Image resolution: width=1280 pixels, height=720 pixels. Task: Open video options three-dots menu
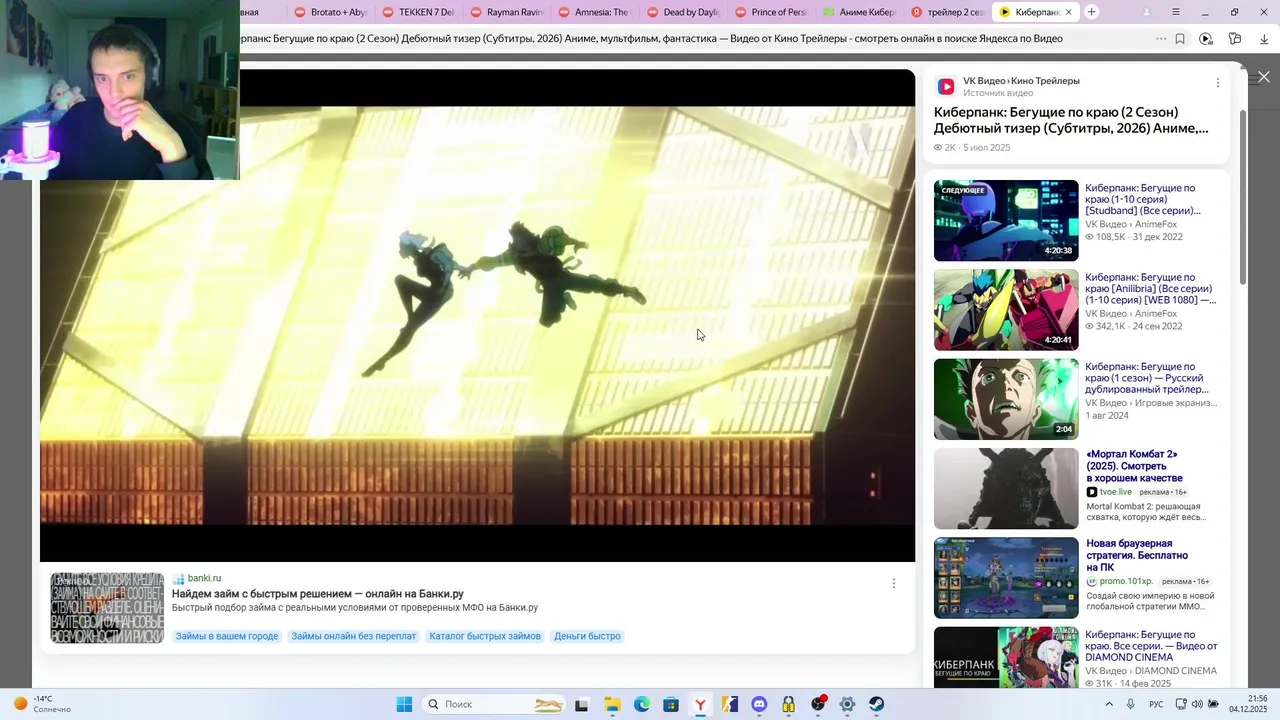click(x=1217, y=83)
